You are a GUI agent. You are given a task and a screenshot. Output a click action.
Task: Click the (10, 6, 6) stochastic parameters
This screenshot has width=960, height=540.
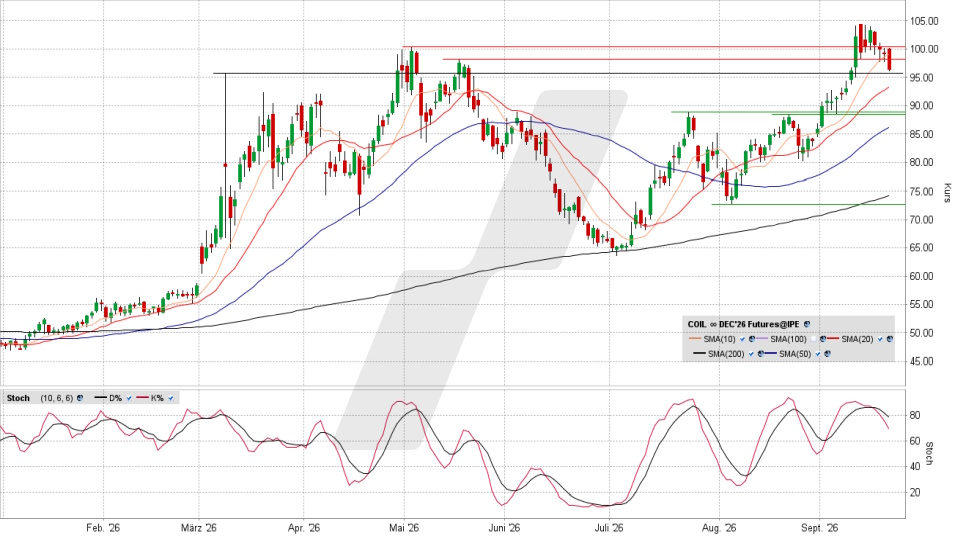[x=57, y=398]
